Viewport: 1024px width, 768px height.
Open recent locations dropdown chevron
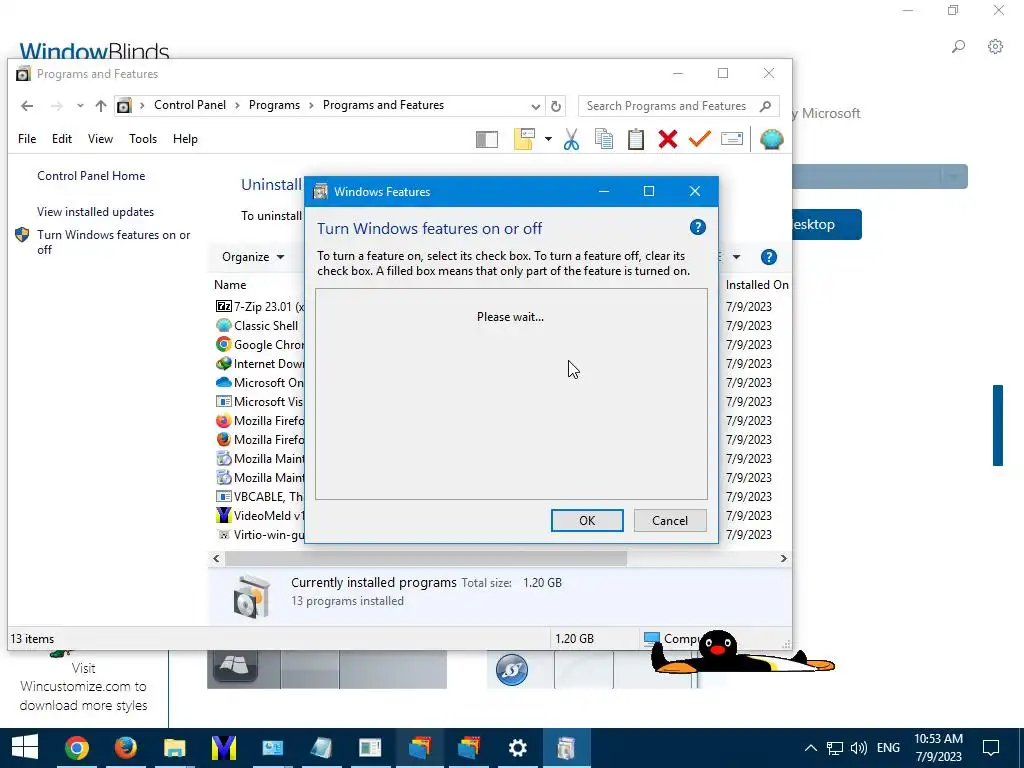(x=80, y=106)
